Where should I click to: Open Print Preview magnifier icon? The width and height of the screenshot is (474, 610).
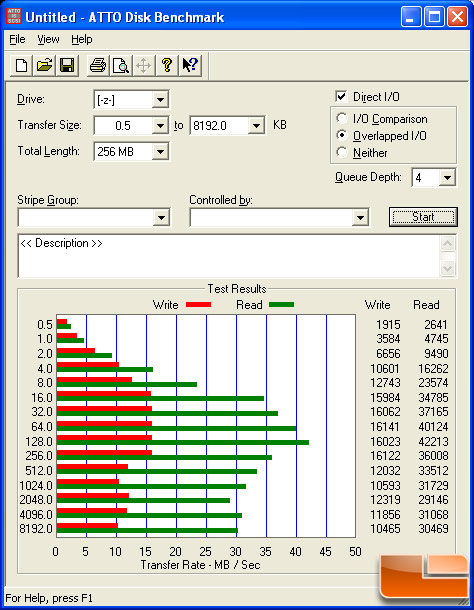pyautogui.click(x=121, y=65)
